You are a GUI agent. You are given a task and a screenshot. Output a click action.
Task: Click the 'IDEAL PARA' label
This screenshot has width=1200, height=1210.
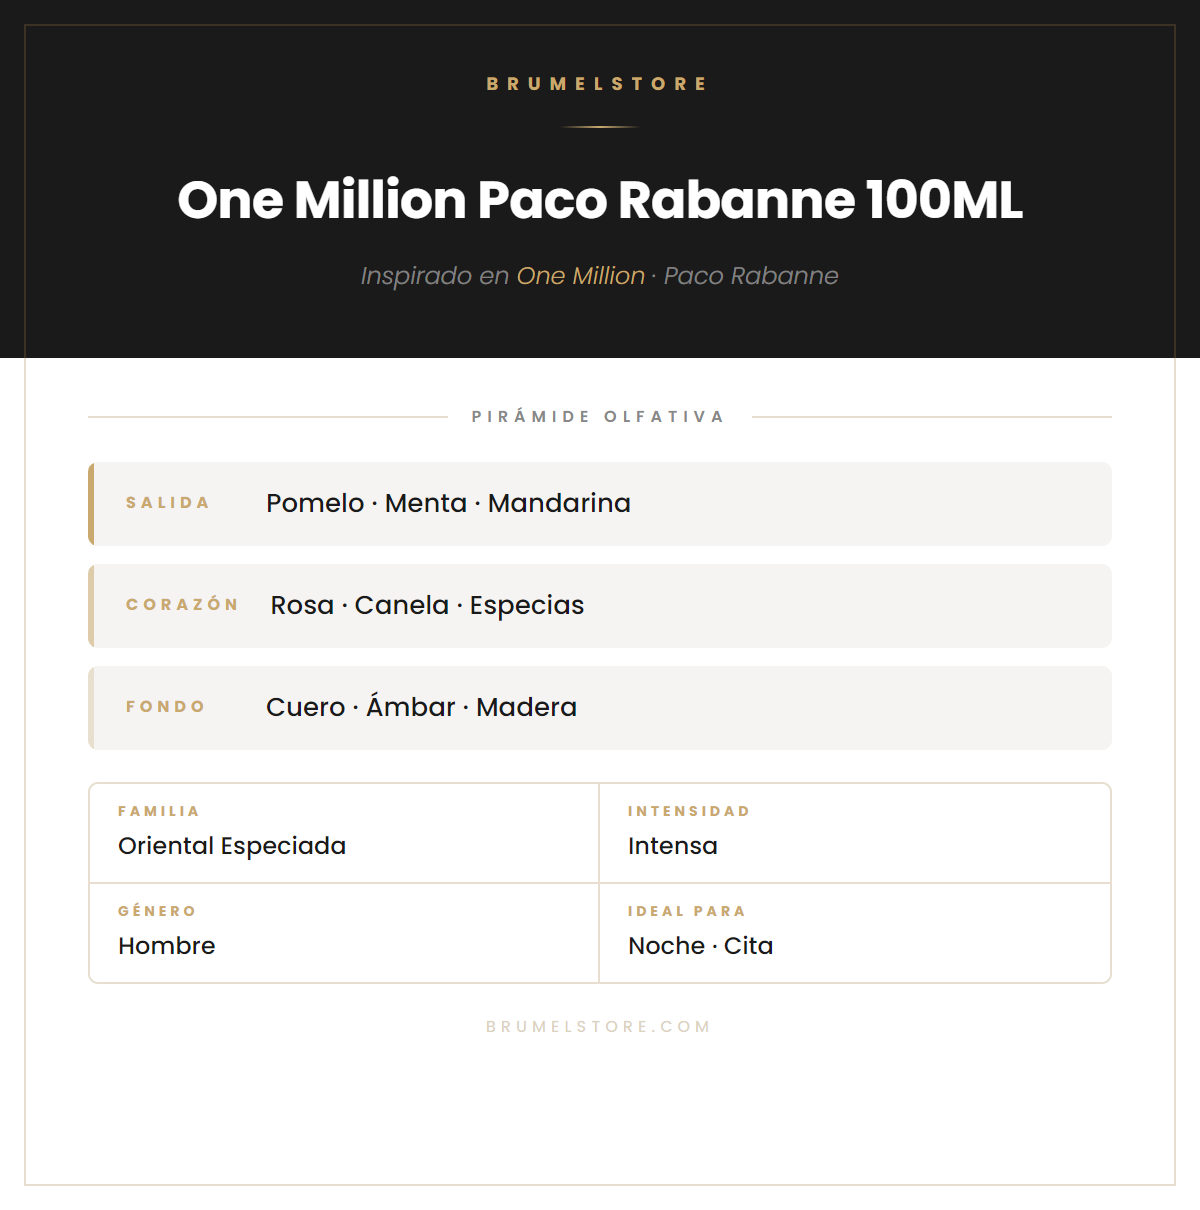coord(687,911)
